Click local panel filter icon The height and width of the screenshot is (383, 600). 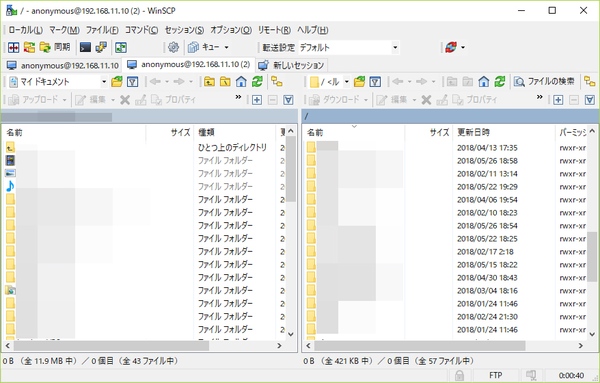coord(132,81)
